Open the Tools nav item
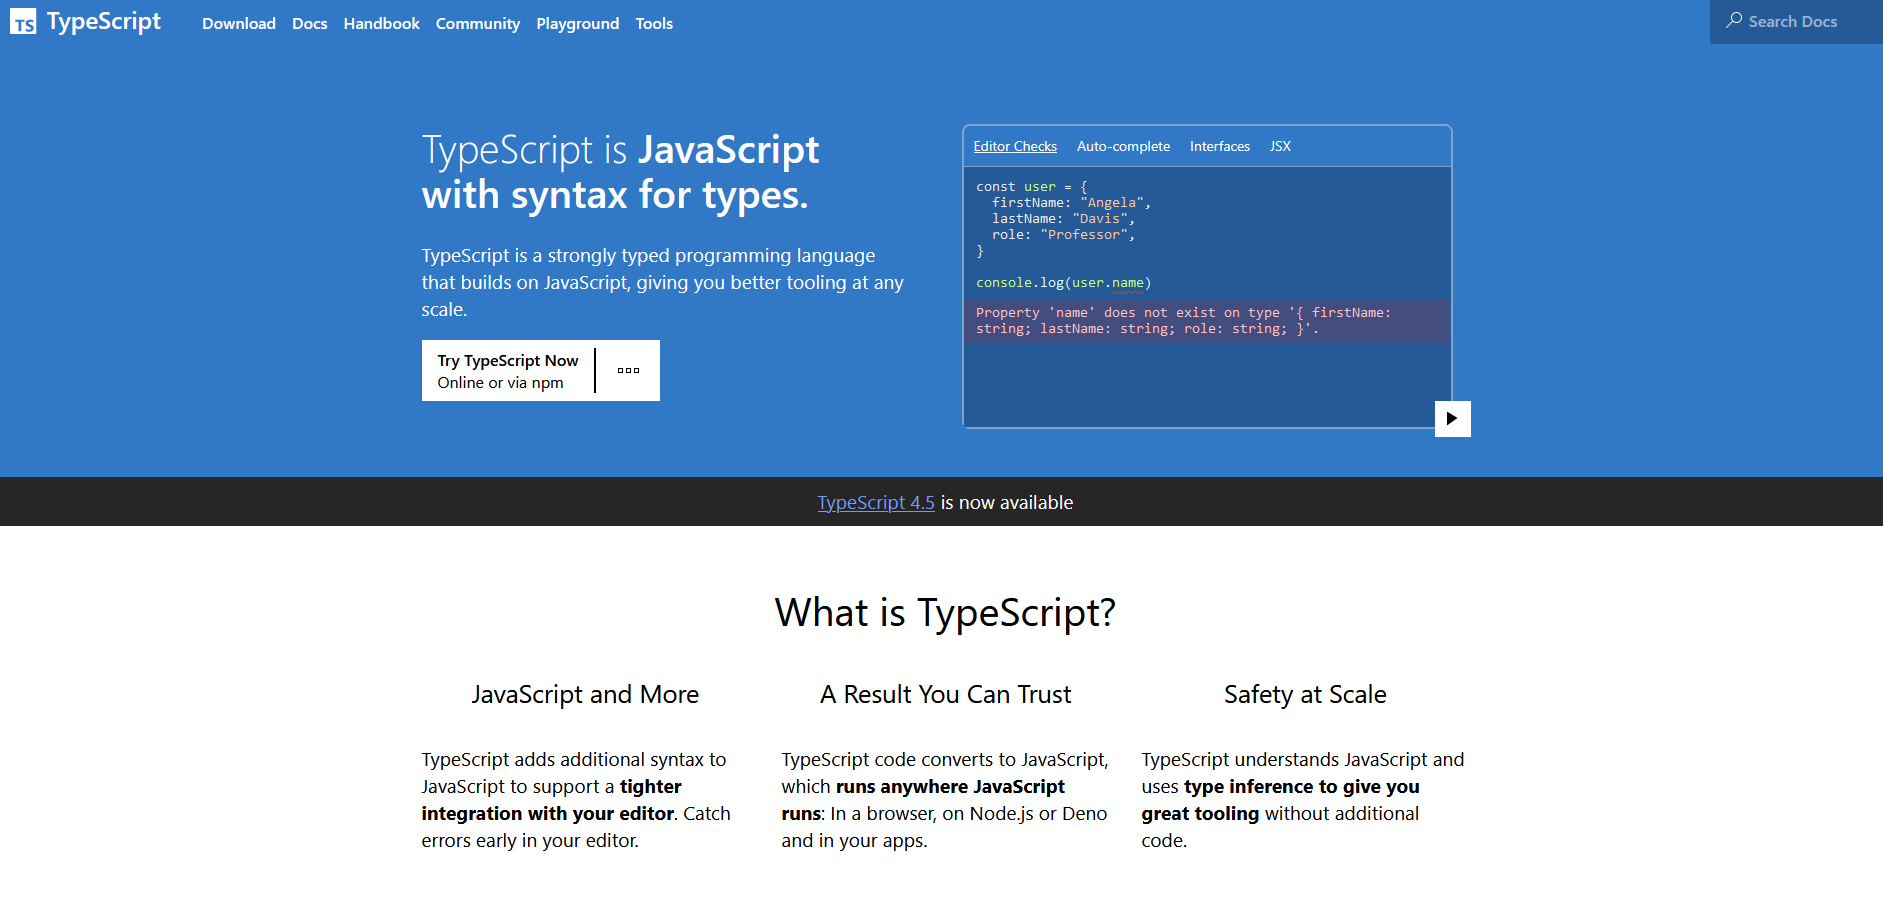 coord(654,23)
